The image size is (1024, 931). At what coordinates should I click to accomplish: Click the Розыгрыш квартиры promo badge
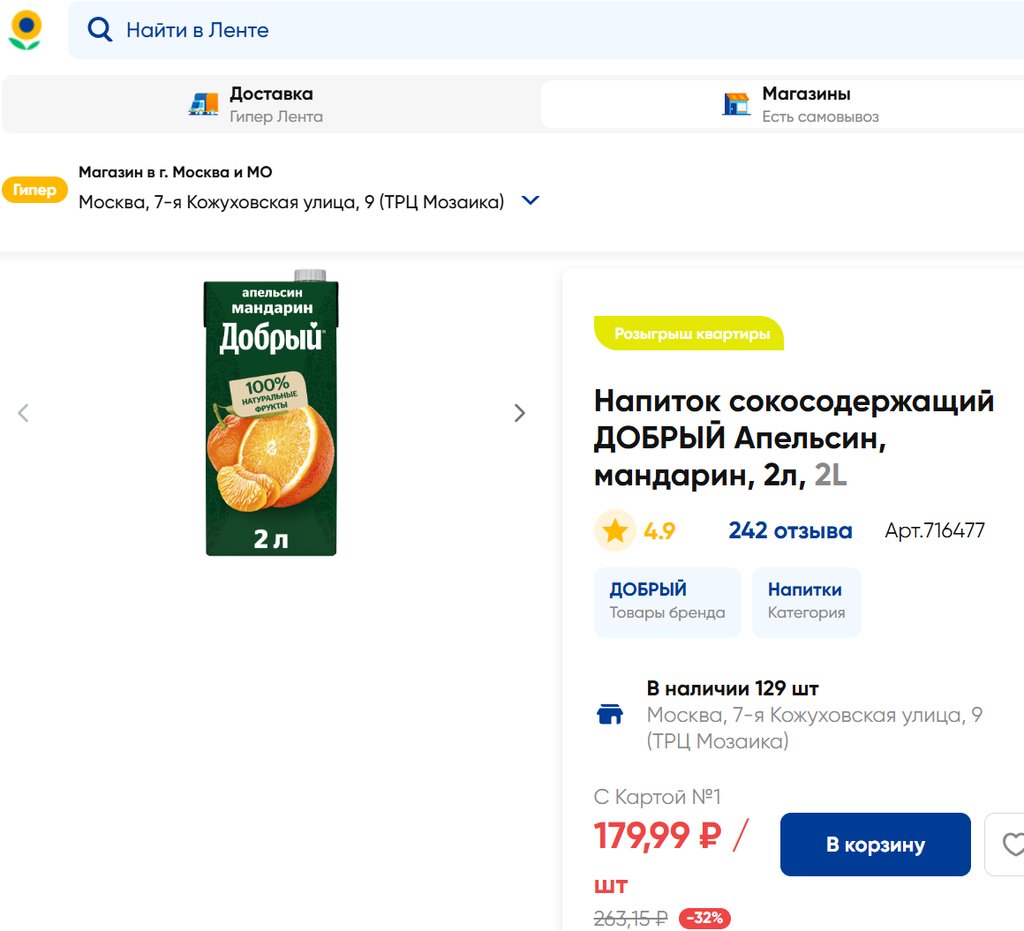coord(691,334)
